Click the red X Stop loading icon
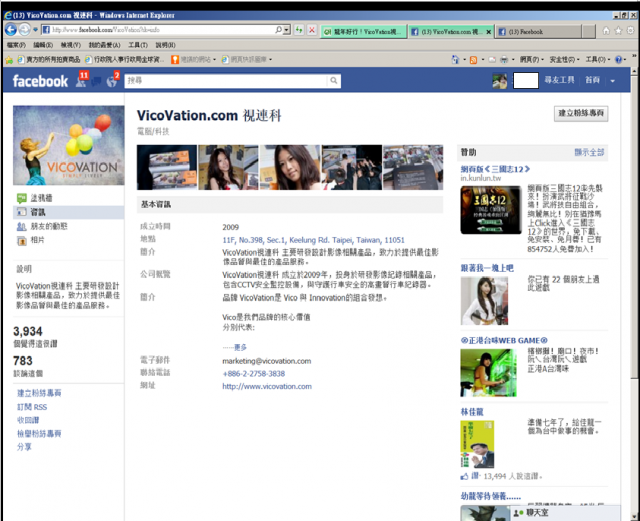The width and height of the screenshot is (640, 521). coord(312,30)
